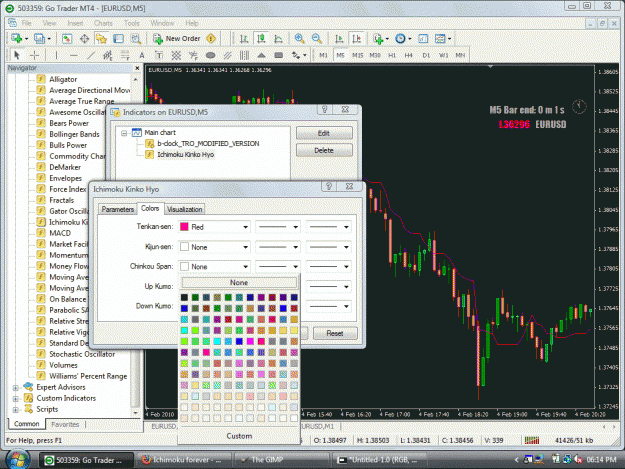The image size is (625, 469).
Task: Draw ellipse shape tool icon
Action: tap(210, 55)
